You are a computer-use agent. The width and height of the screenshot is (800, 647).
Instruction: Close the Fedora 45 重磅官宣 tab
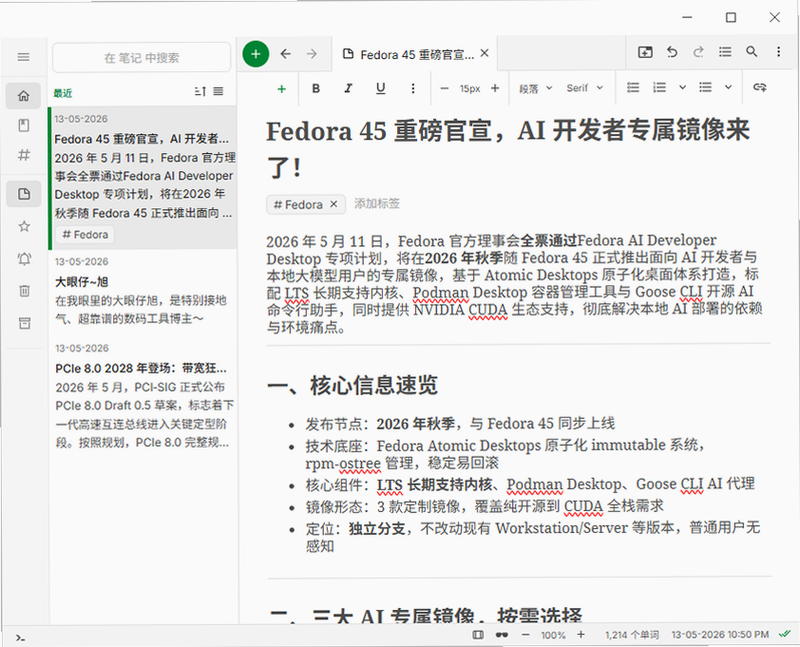click(485, 53)
